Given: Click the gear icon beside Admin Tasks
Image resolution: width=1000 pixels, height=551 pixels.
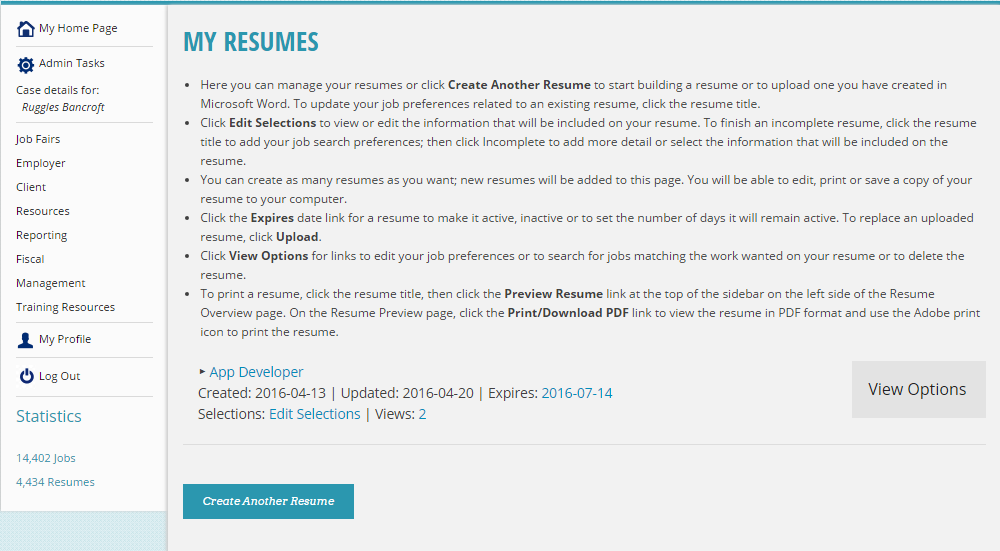Looking at the screenshot, I should tap(26, 64).
